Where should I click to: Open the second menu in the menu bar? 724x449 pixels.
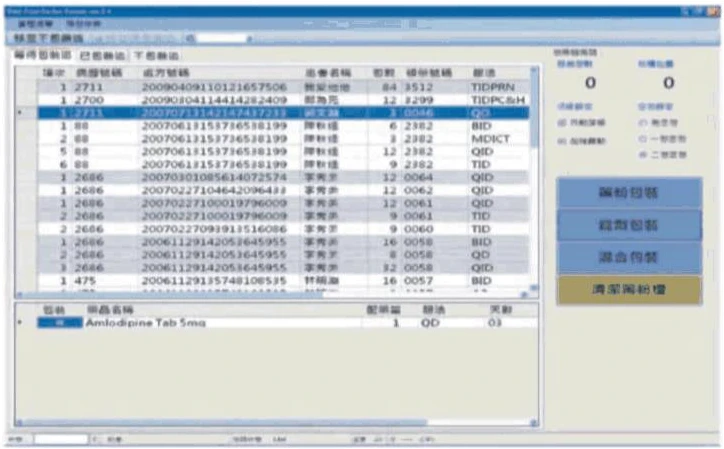click(x=84, y=24)
